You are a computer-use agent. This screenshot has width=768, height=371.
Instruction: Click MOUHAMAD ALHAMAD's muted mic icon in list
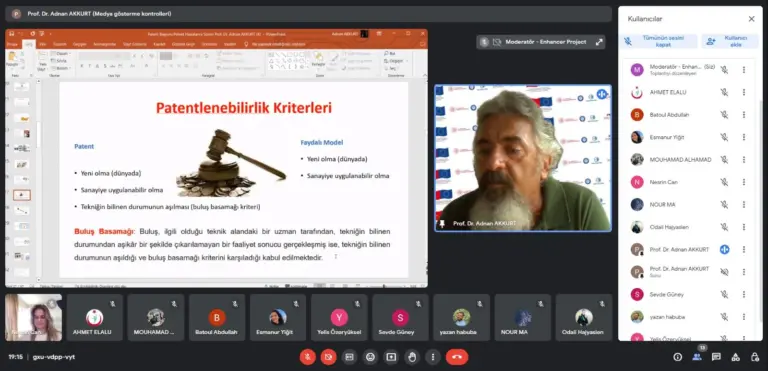tap(724, 160)
